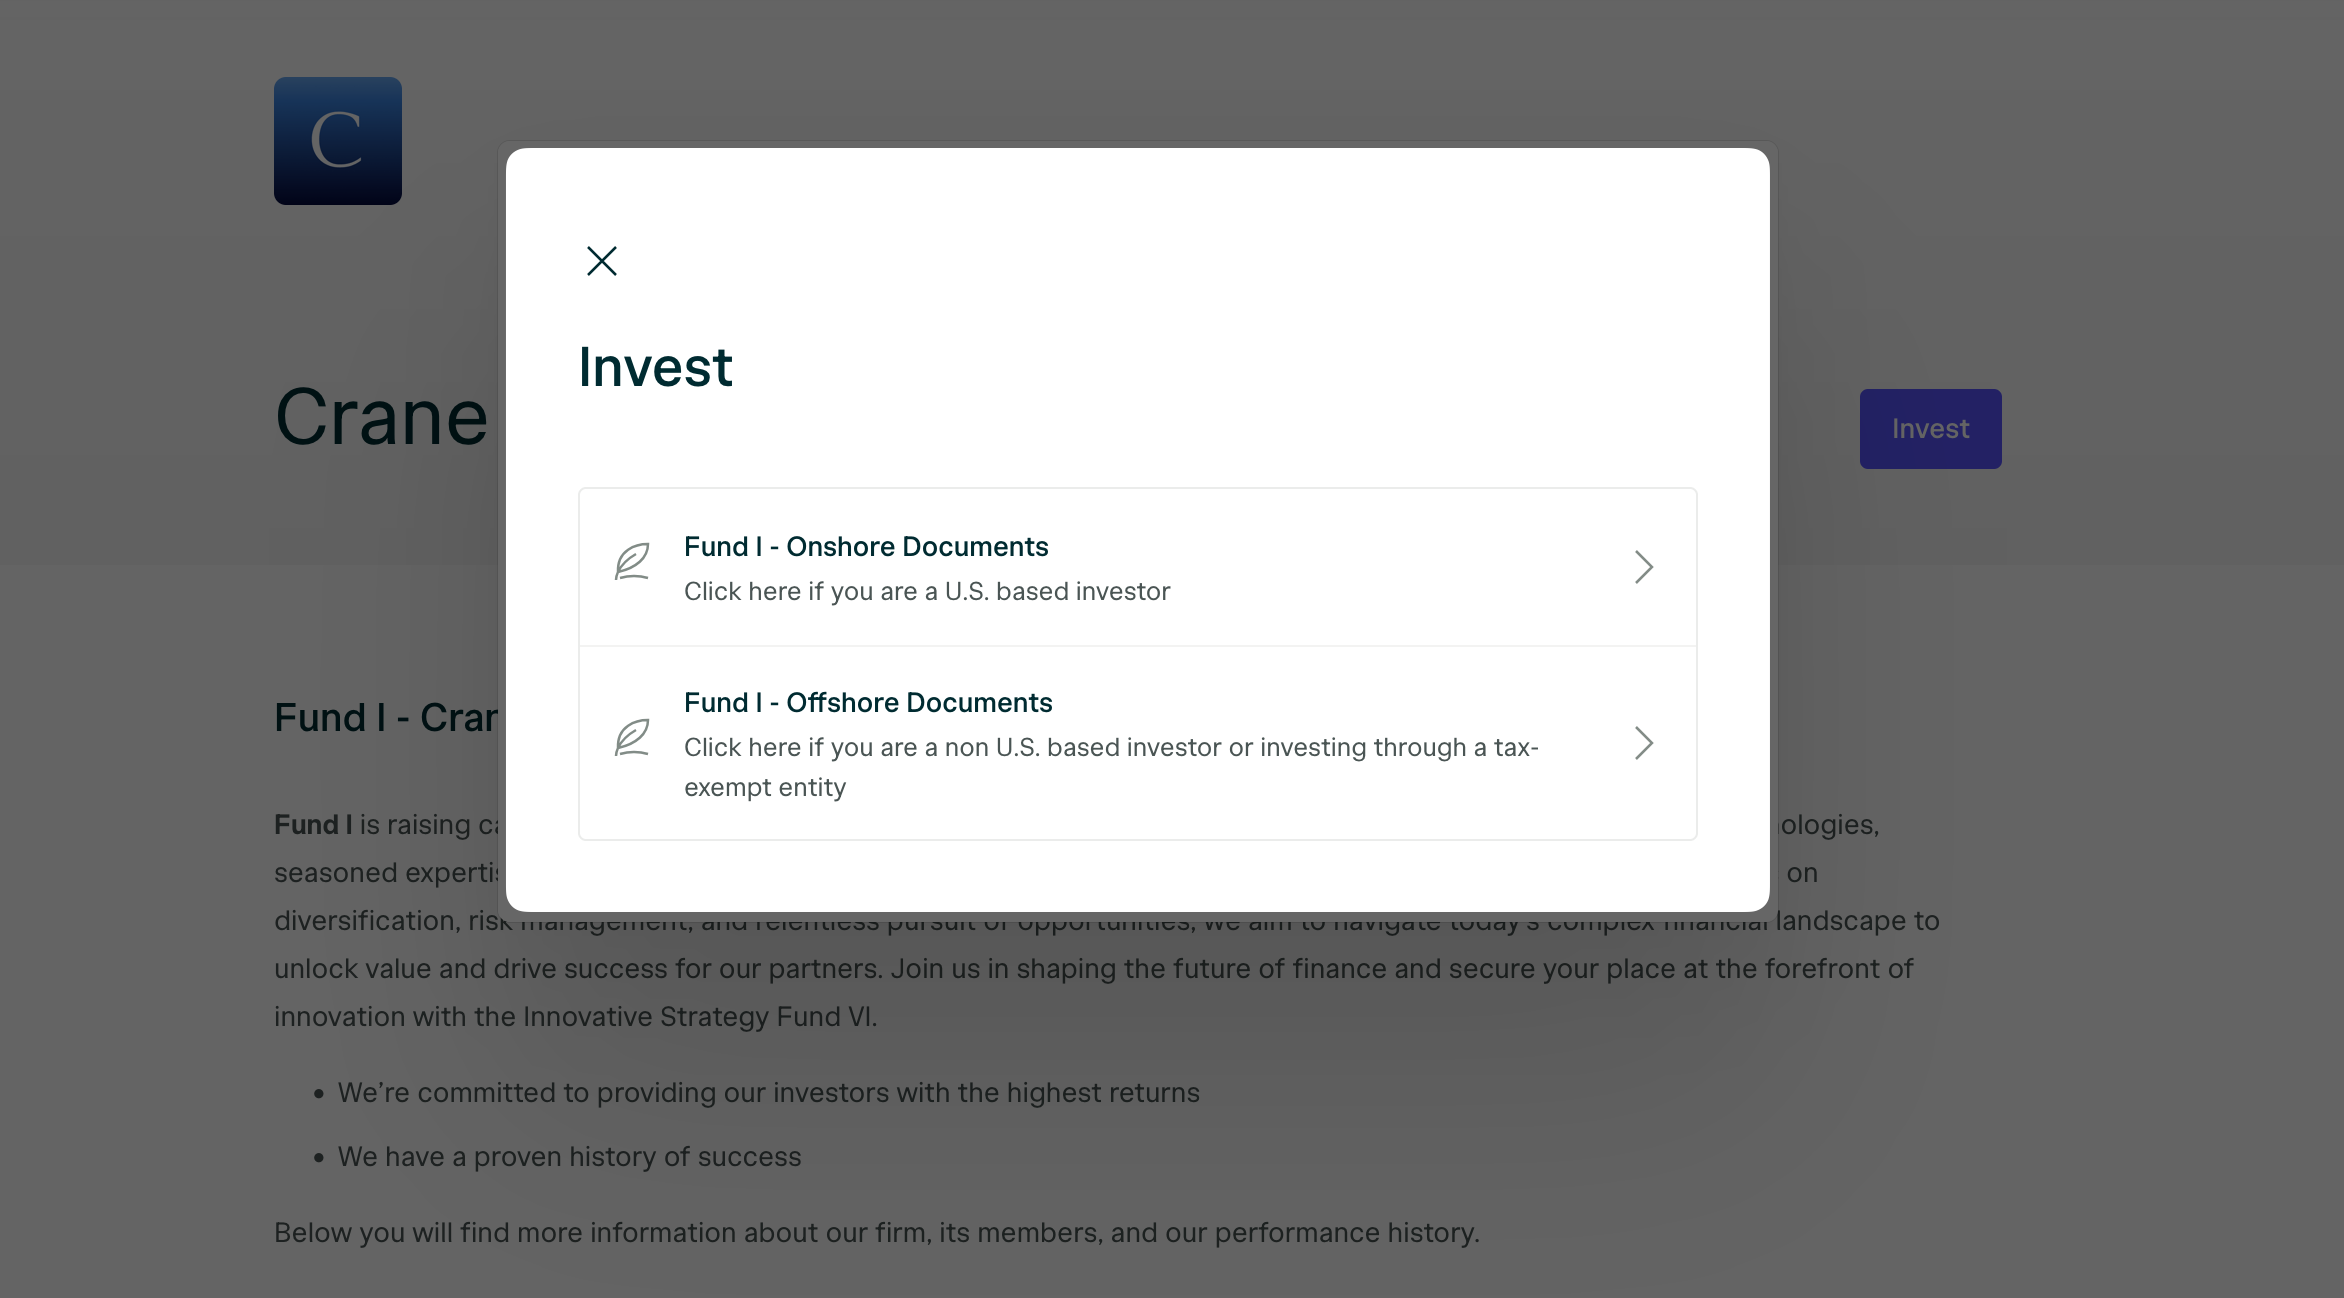Screen dimensions: 2344x1298
Task: Click 'Click here if you are a U.S. based investor'
Action: coord(927,590)
